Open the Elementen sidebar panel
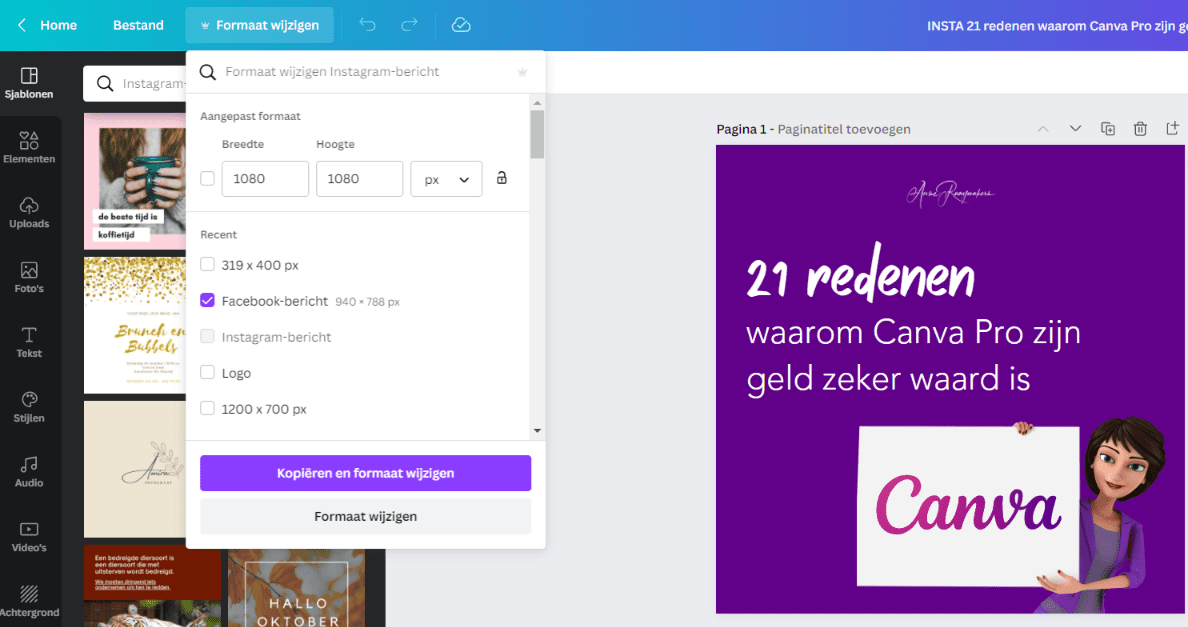 [29, 148]
